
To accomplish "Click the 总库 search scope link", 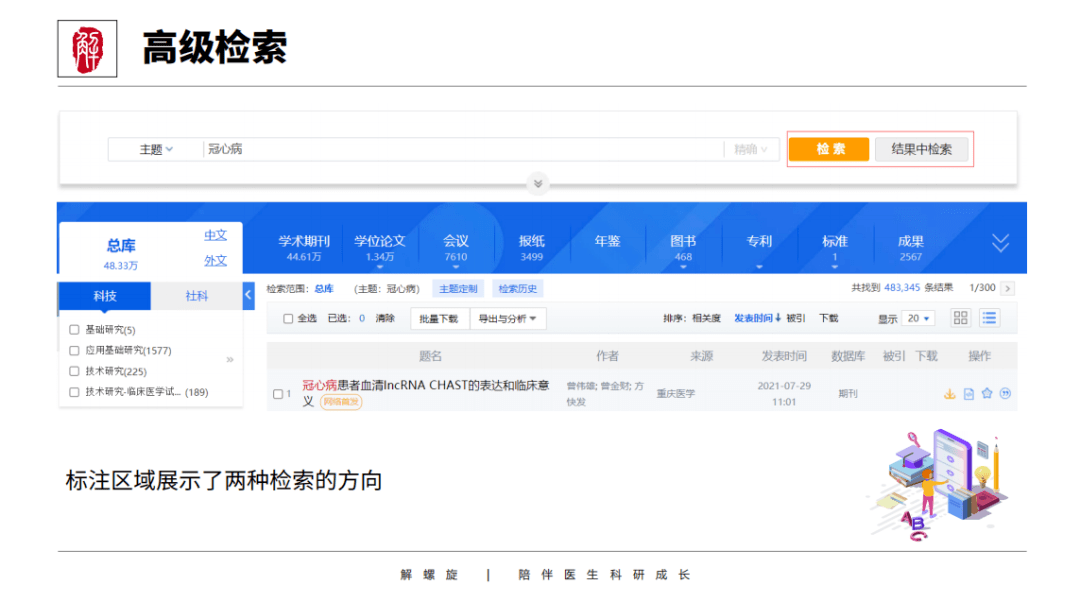I will click(324, 289).
